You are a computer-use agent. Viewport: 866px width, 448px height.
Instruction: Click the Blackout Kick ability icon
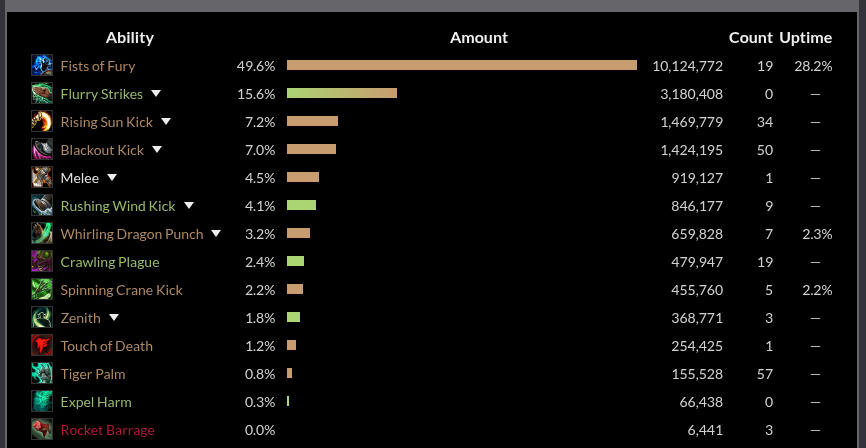tap(42, 150)
